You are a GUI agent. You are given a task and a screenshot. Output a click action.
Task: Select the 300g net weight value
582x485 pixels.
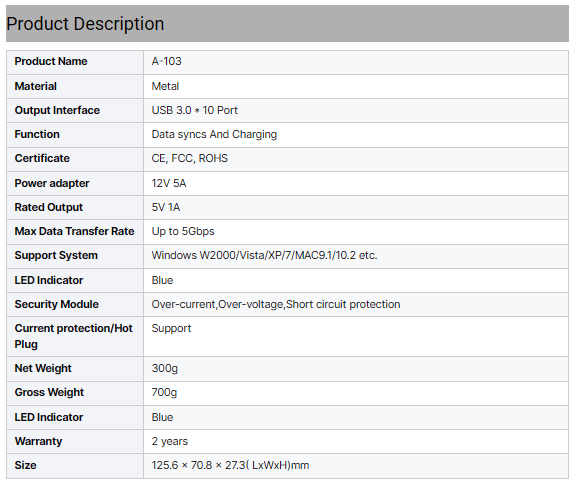tap(165, 368)
